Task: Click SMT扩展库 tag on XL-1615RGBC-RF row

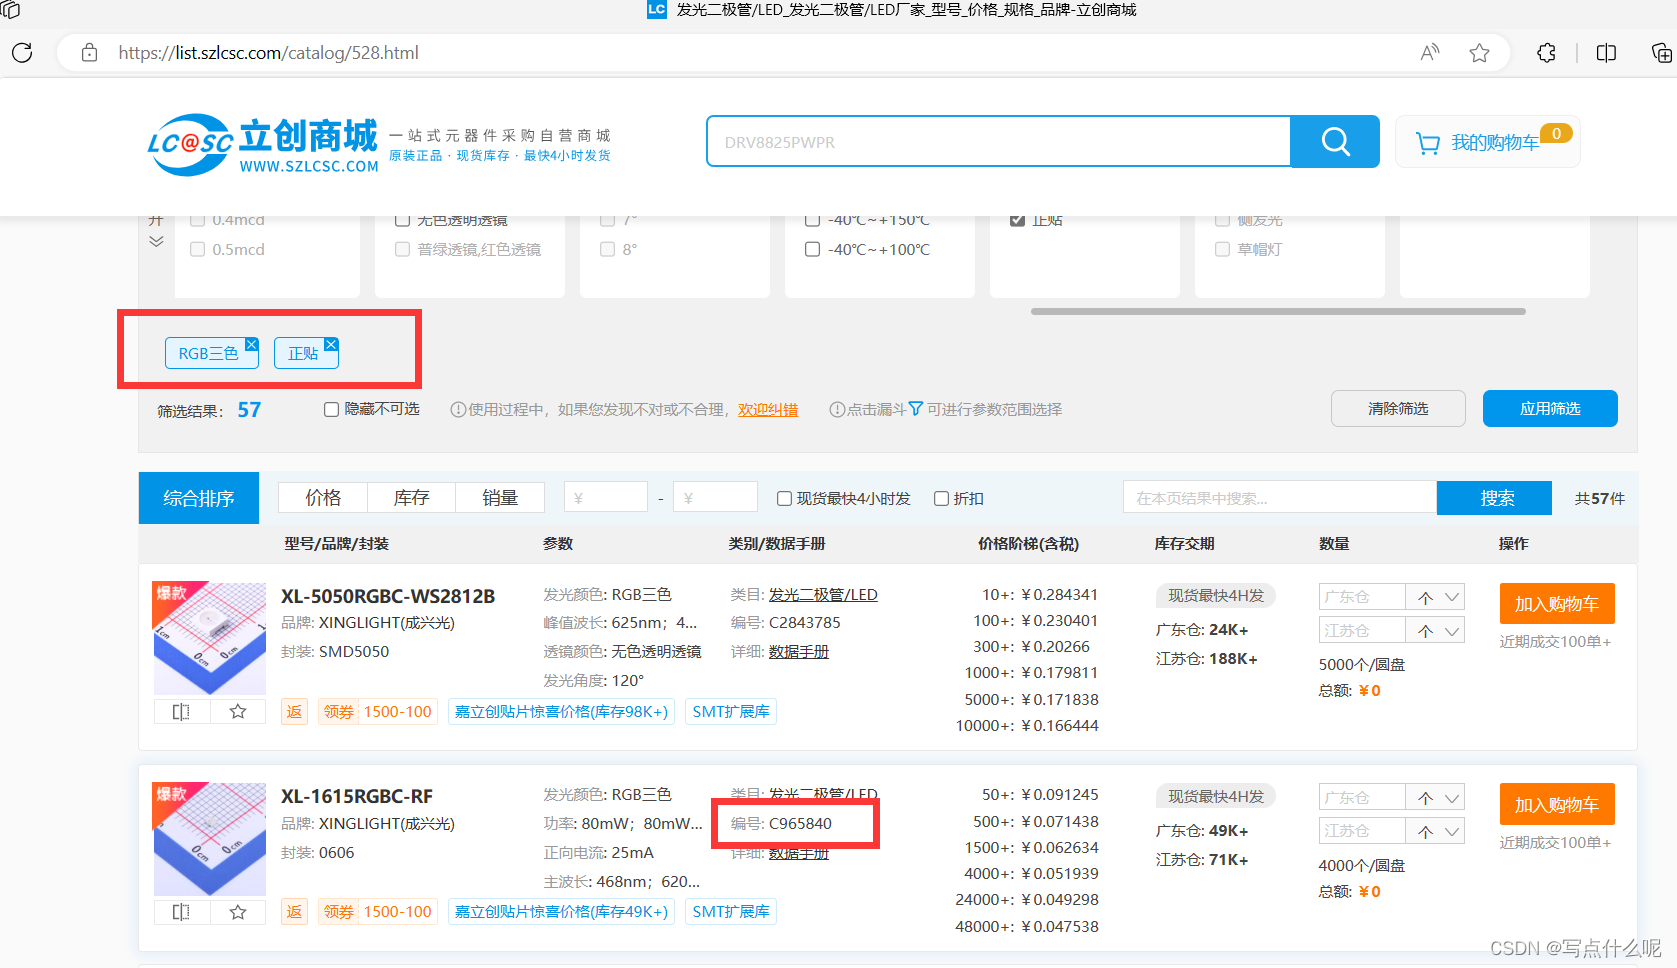Action: [x=731, y=912]
